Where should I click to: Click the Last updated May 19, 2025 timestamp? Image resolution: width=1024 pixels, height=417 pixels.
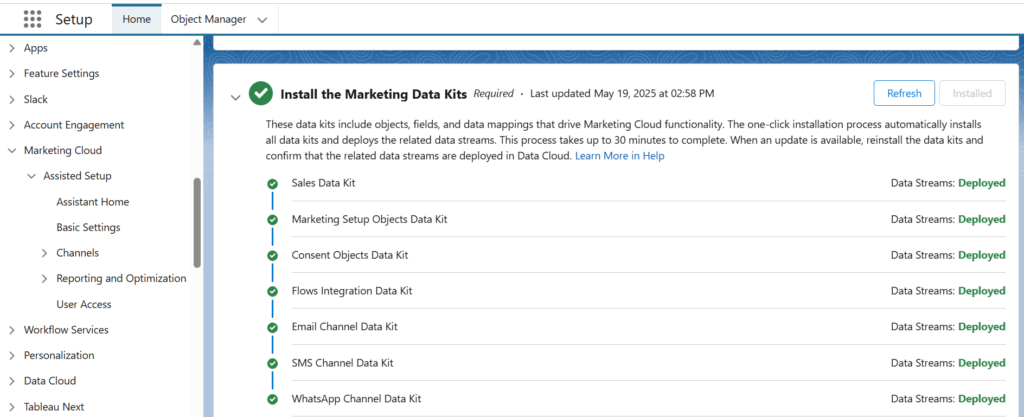click(x=622, y=94)
